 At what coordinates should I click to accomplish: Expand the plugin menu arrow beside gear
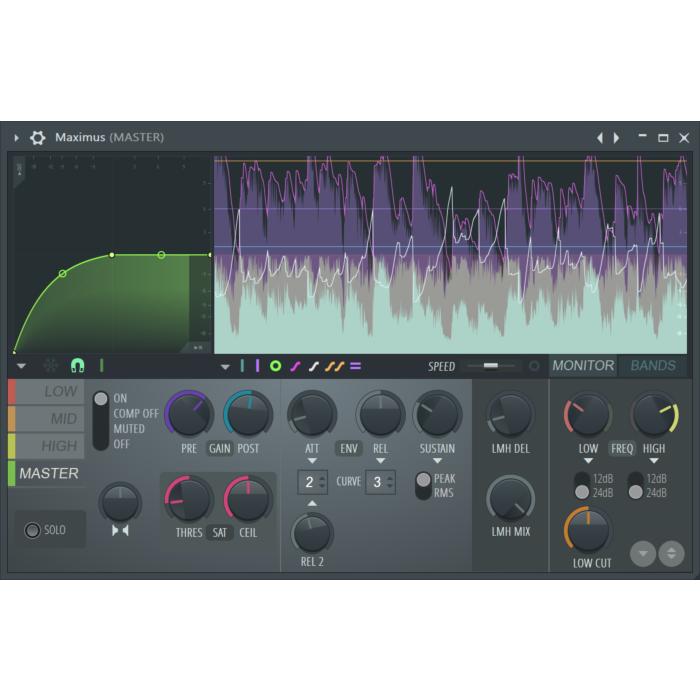[x=17, y=138]
